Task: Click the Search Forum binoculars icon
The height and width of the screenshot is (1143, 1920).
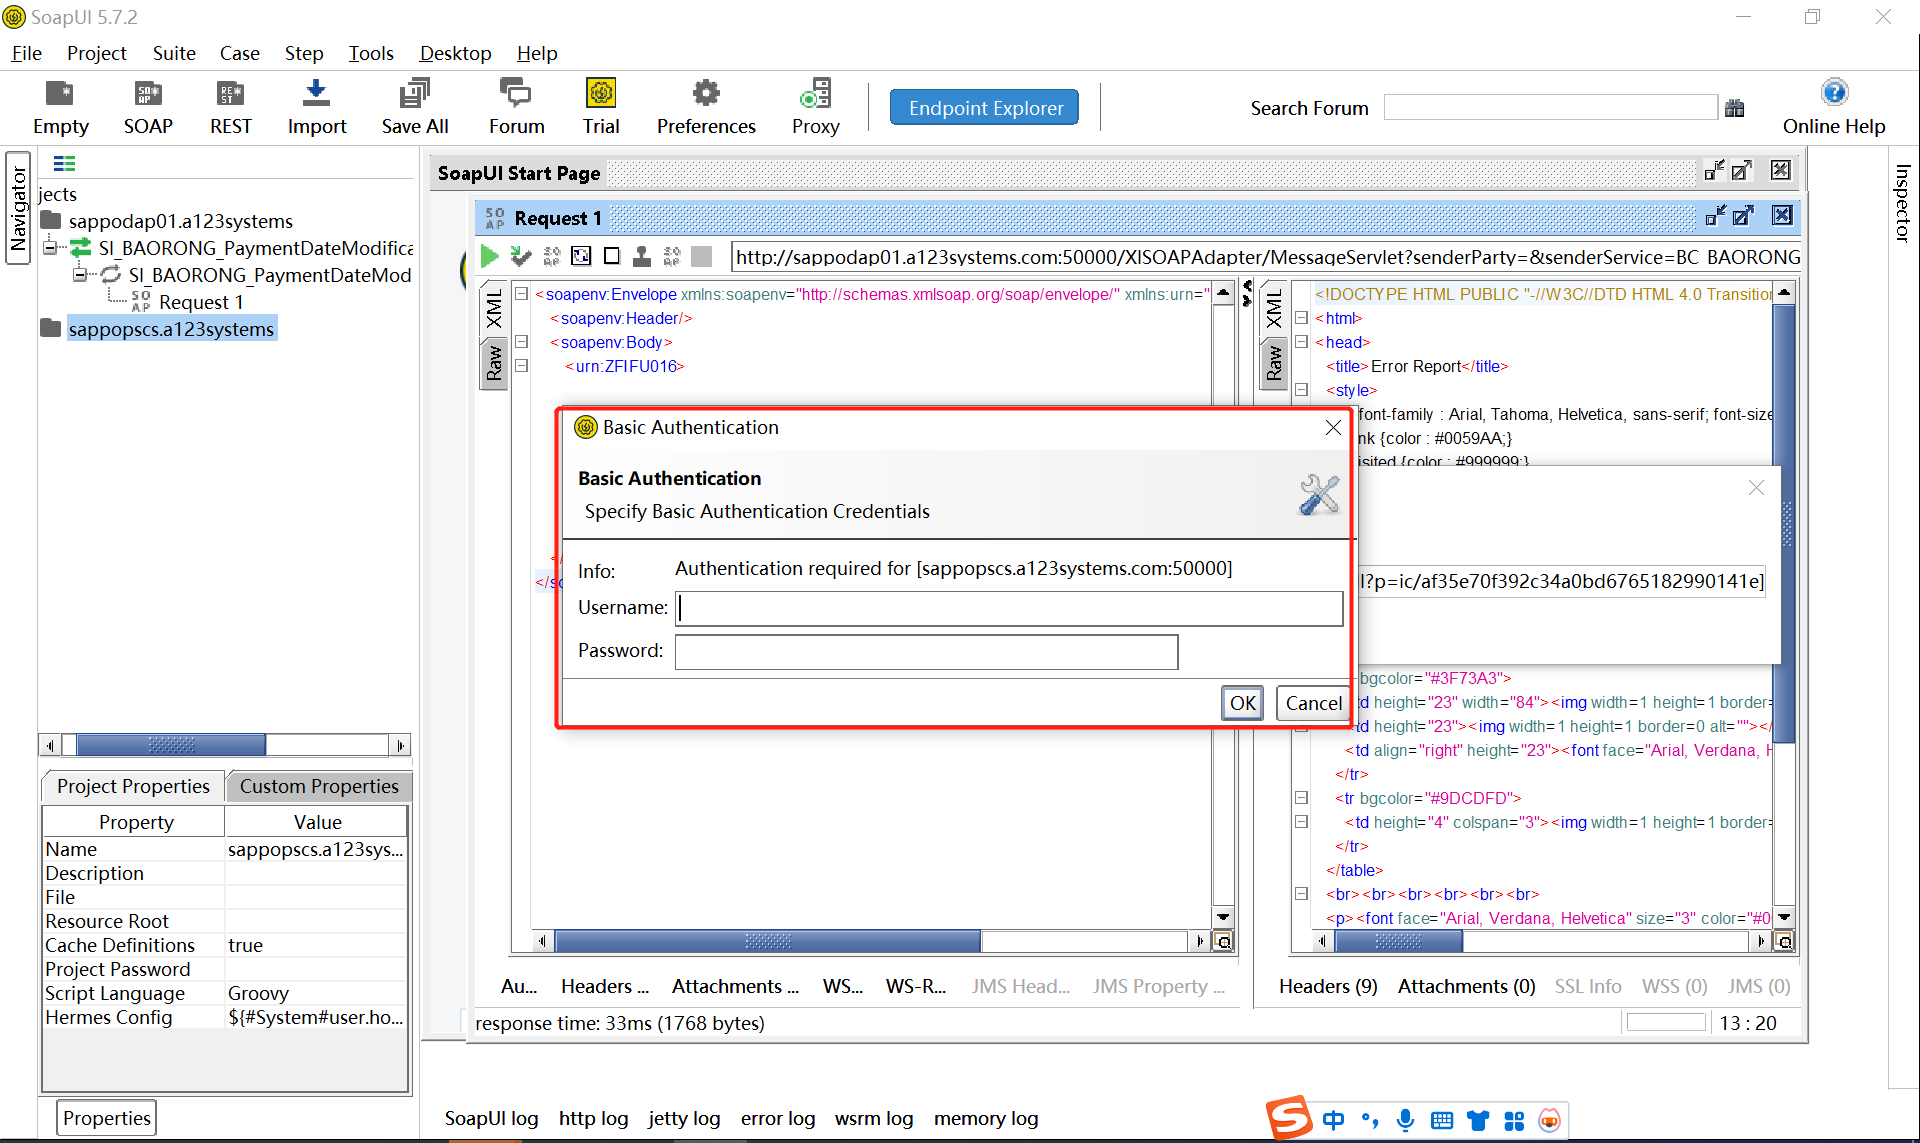Action: point(1735,108)
